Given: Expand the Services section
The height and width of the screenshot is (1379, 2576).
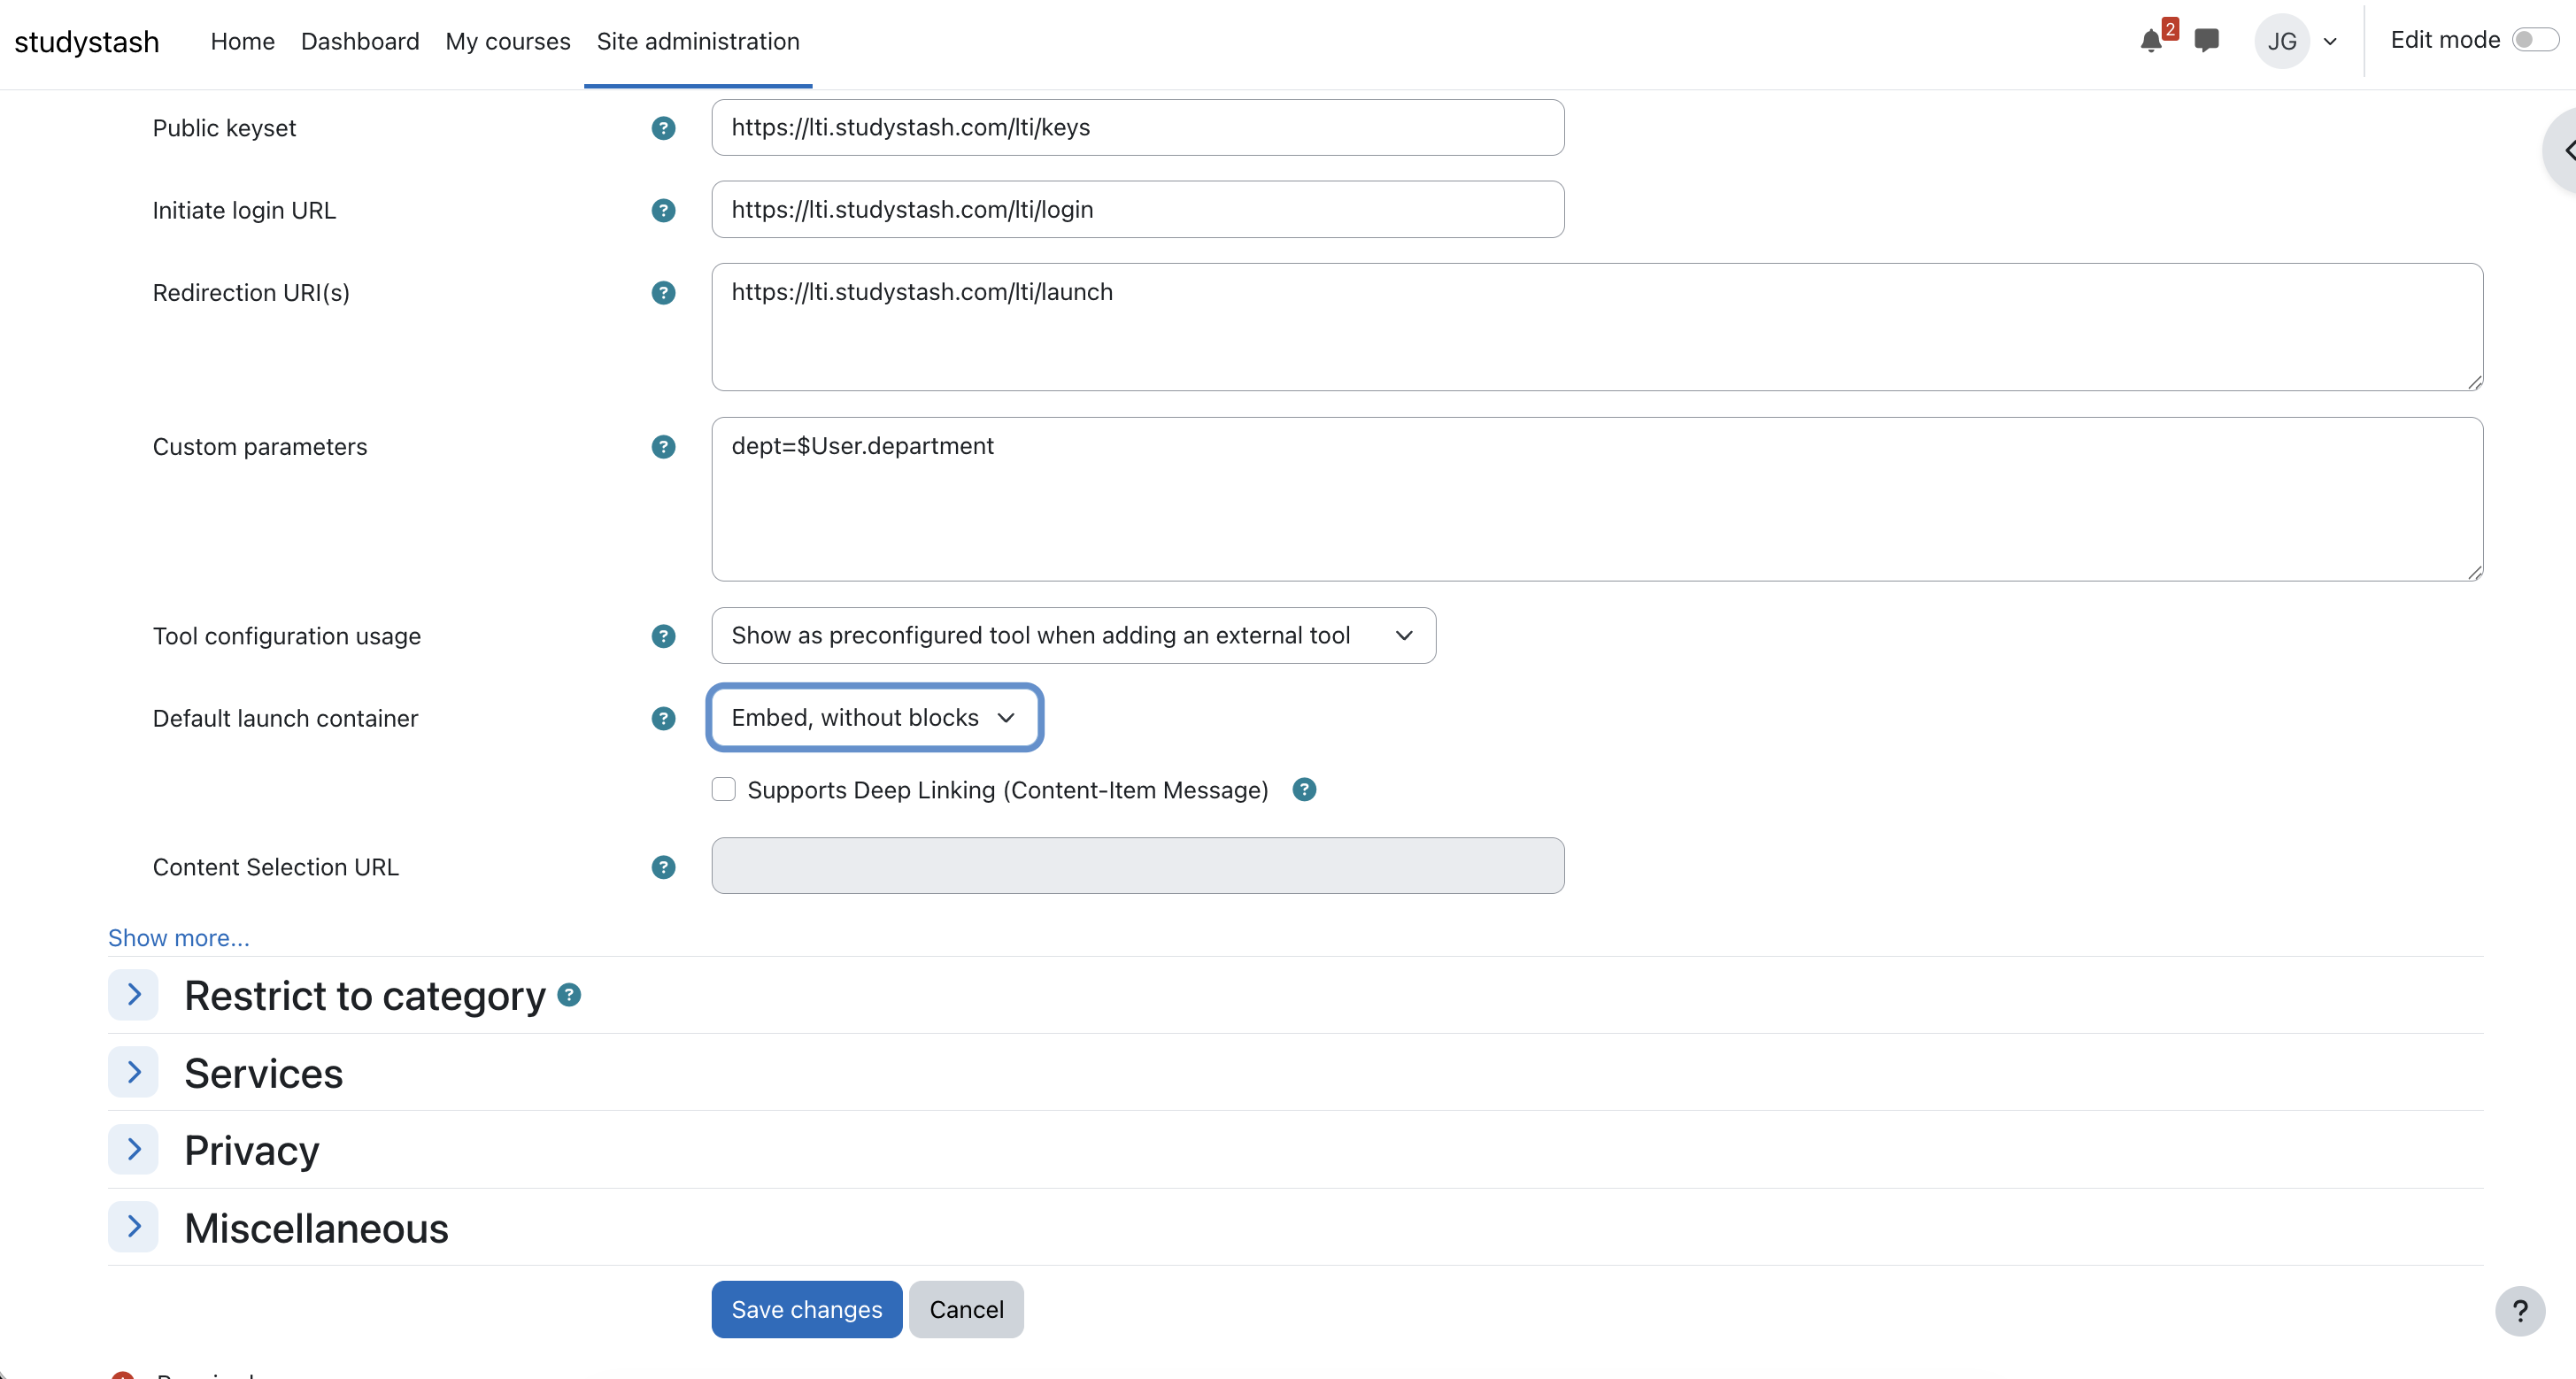Looking at the screenshot, I should (133, 1072).
